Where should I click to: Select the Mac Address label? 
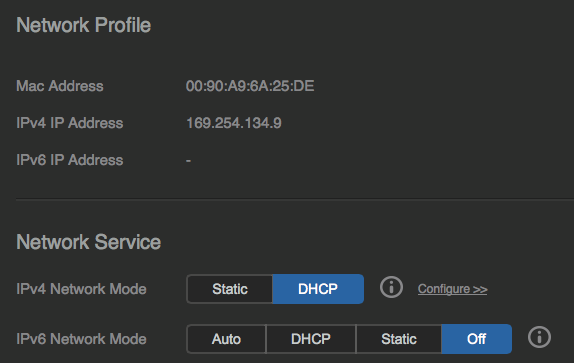pyautogui.click(x=60, y=86)
